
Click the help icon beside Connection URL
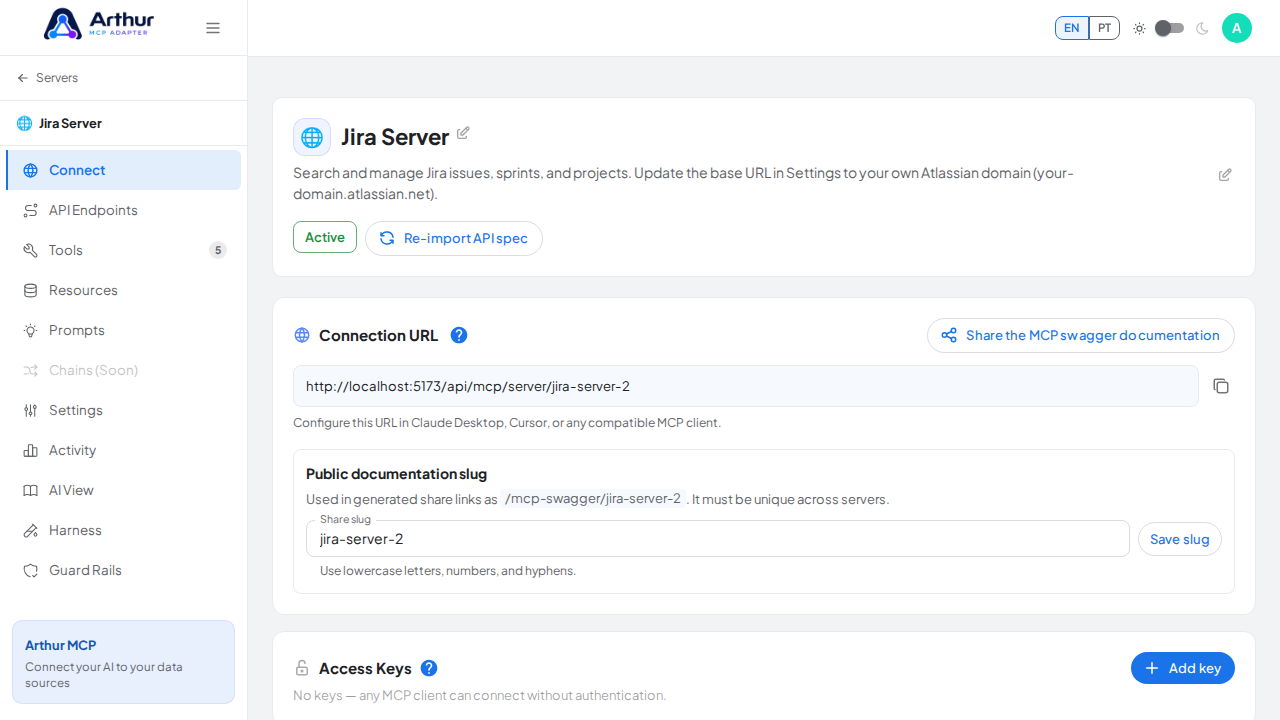point(459,335)
